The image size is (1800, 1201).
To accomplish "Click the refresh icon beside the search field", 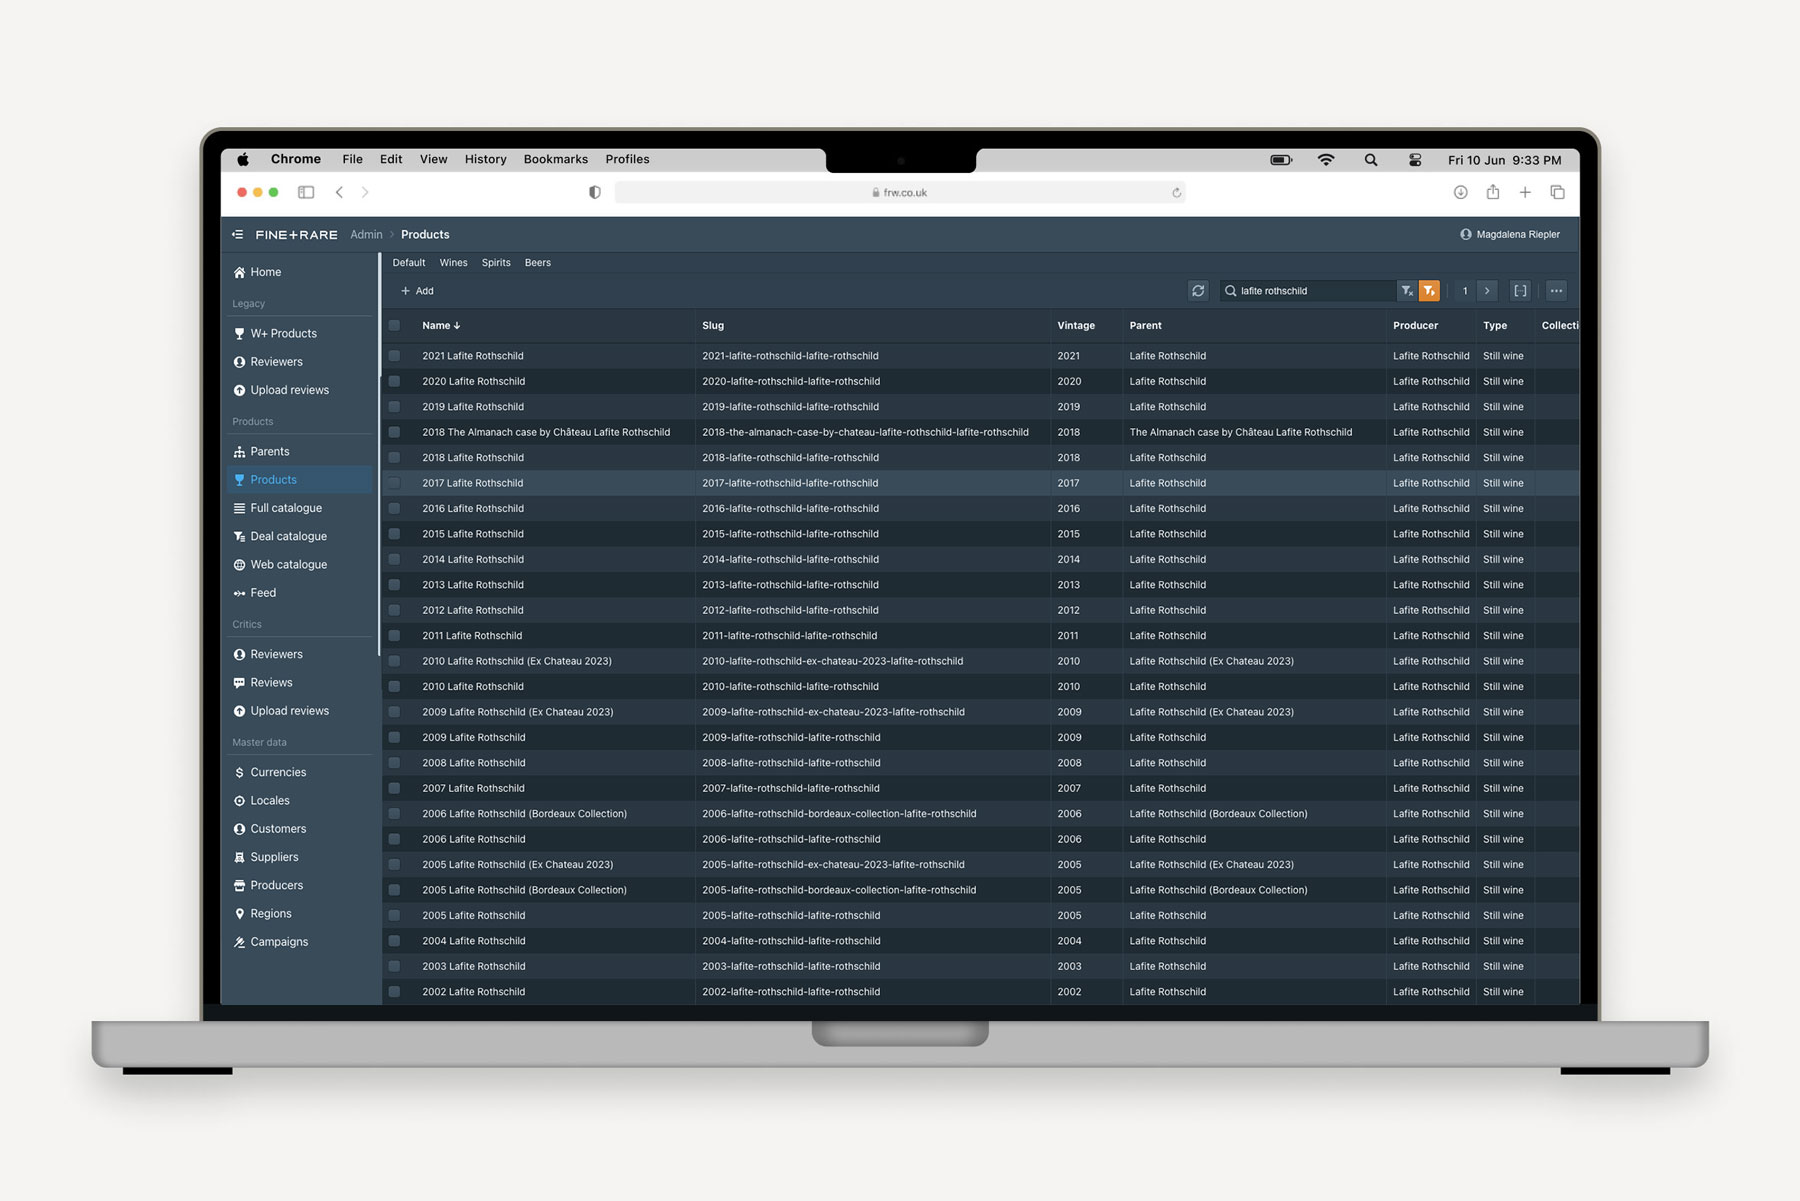I will 1198,291.
